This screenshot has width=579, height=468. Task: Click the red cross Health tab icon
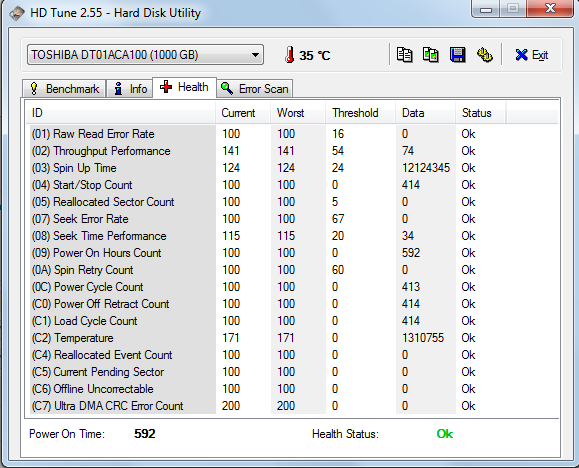pyautogui.click(x=166, y=87)
